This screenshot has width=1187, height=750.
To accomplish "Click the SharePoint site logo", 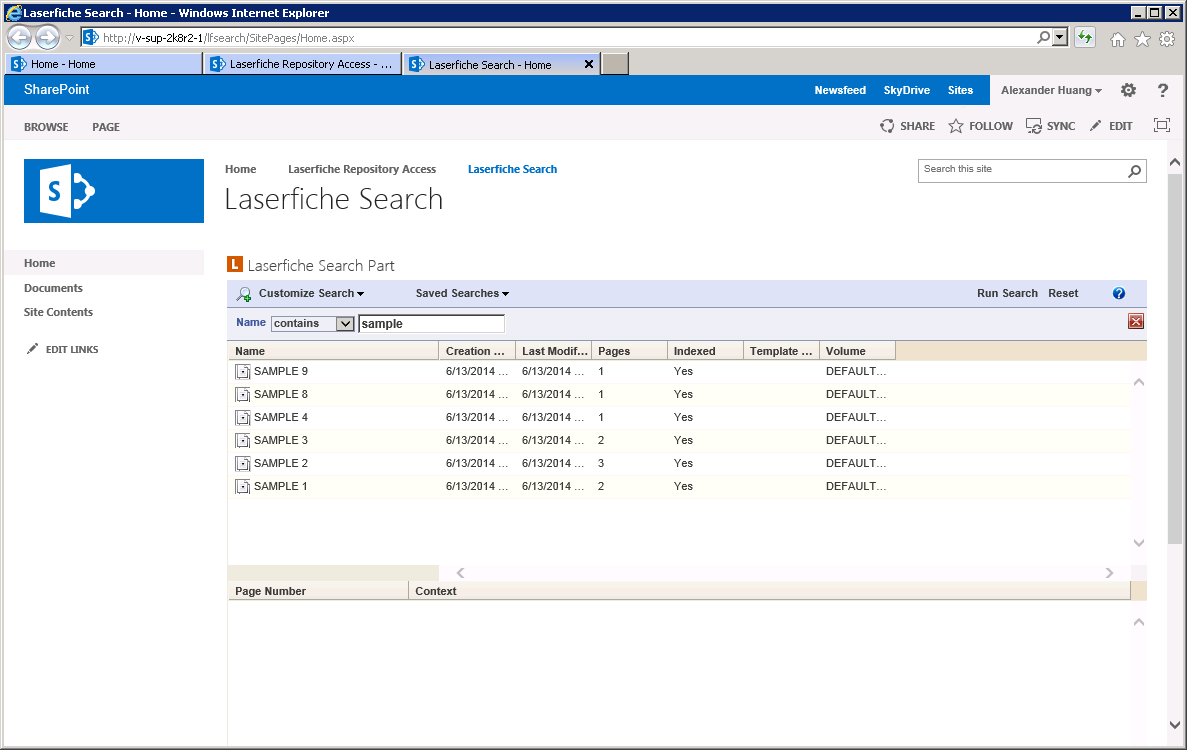I will 114,191.
